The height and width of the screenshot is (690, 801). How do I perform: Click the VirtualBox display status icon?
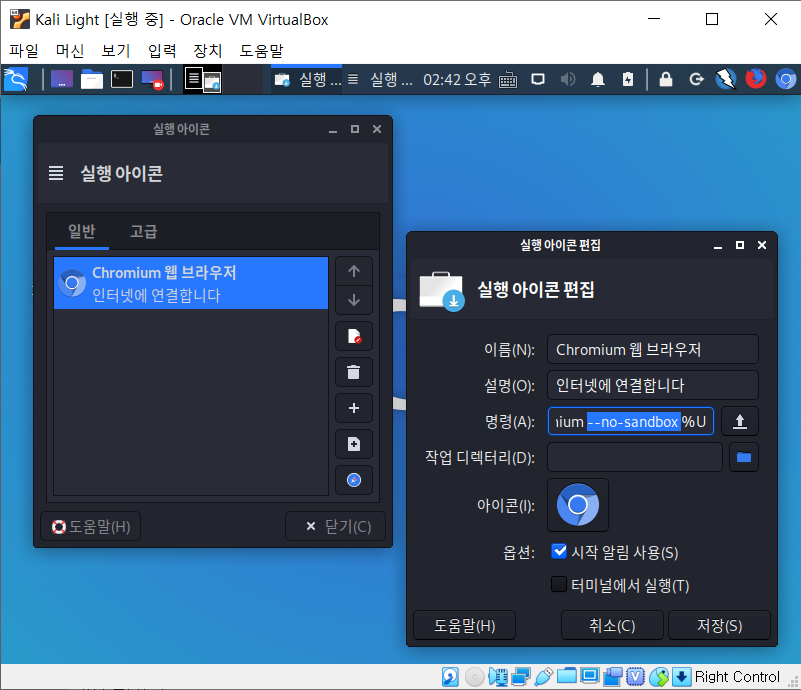[x=590, y=677]
